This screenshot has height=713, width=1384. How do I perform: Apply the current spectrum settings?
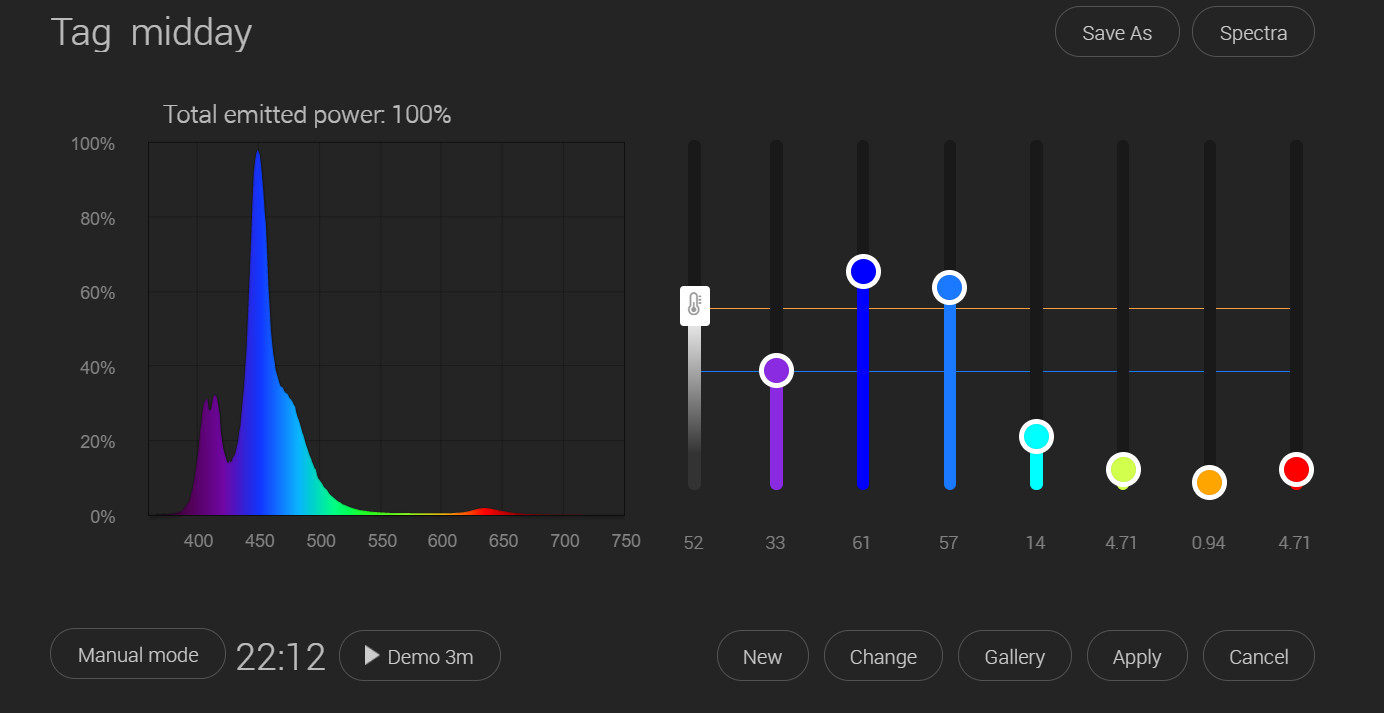[1137, 656]
